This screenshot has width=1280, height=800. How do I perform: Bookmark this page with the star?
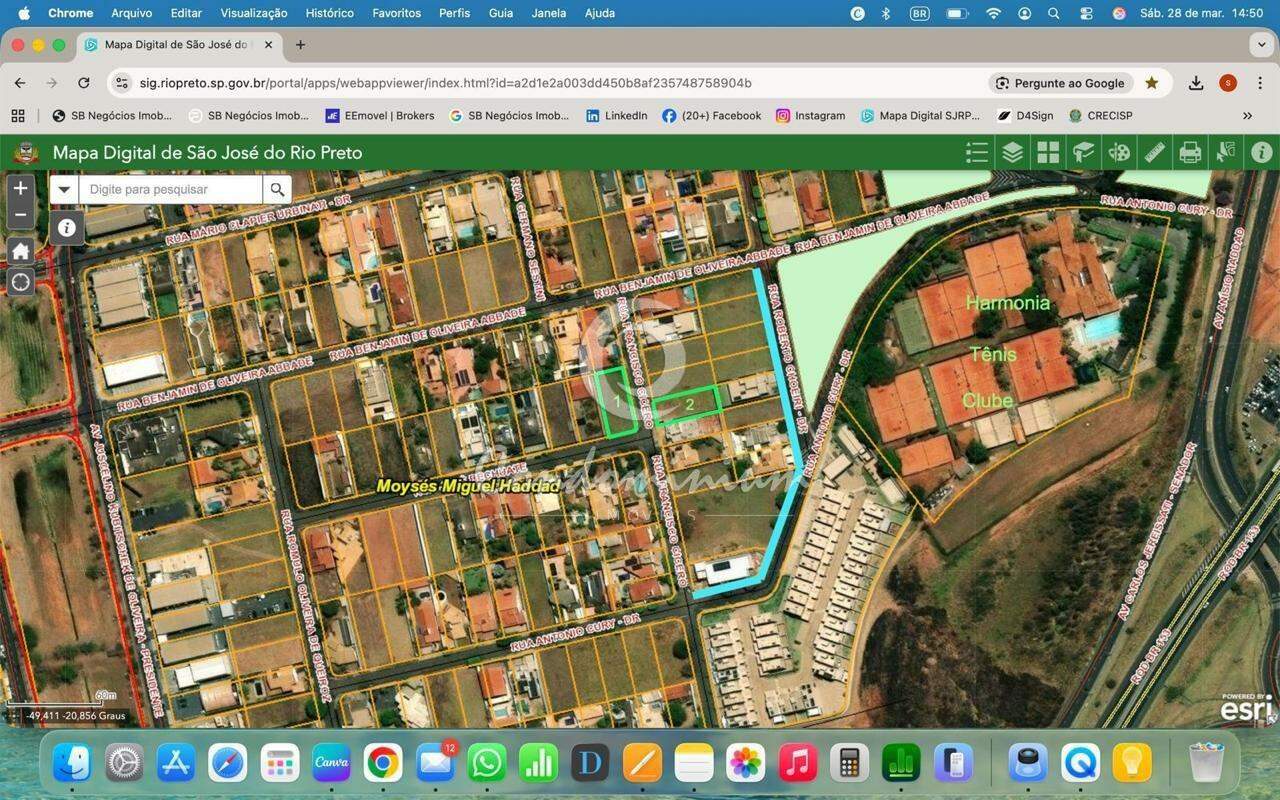coord(1152,83)
